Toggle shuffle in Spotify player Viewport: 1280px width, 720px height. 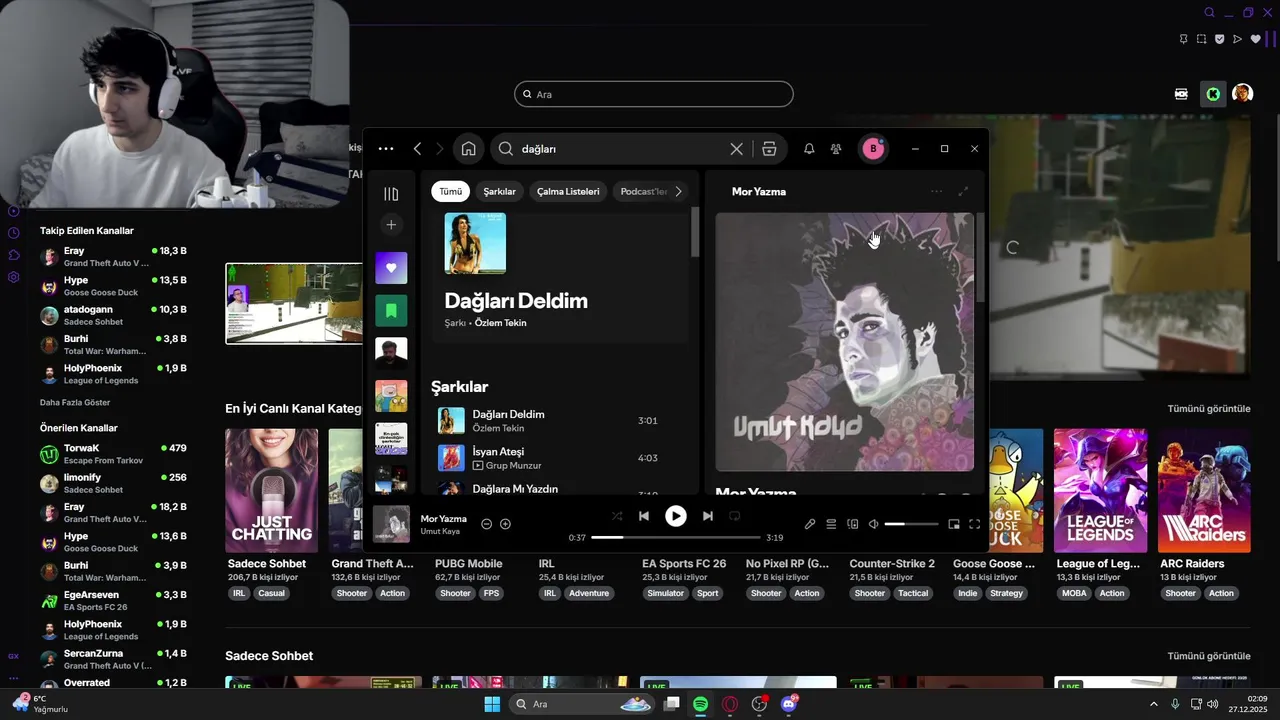pos(617,516)
